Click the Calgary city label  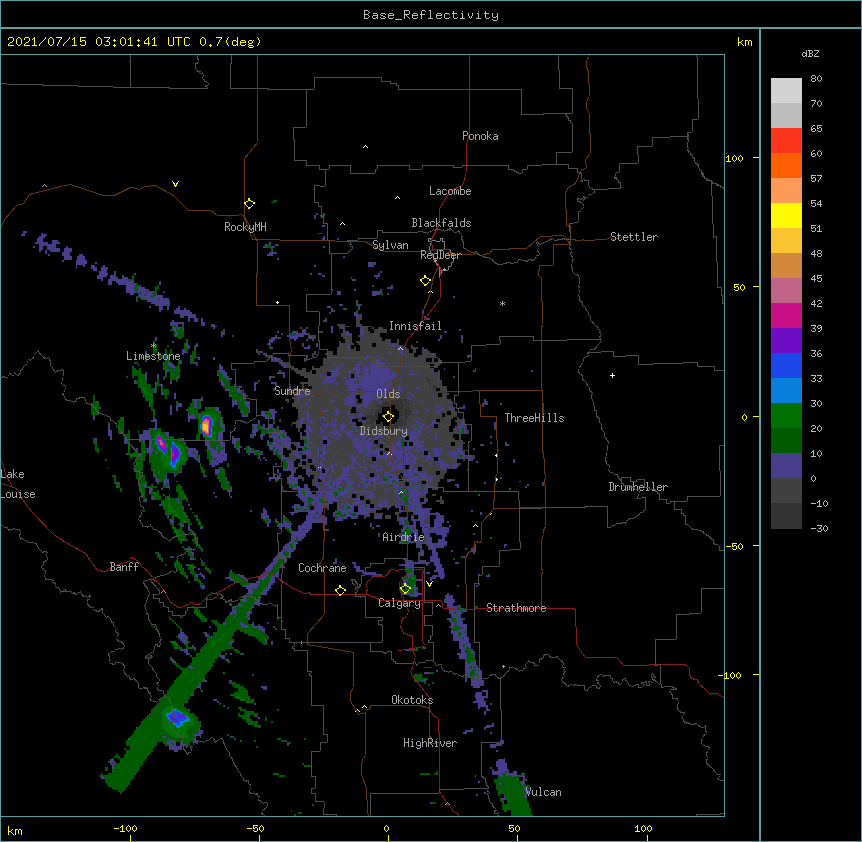[x=399, y=603]
